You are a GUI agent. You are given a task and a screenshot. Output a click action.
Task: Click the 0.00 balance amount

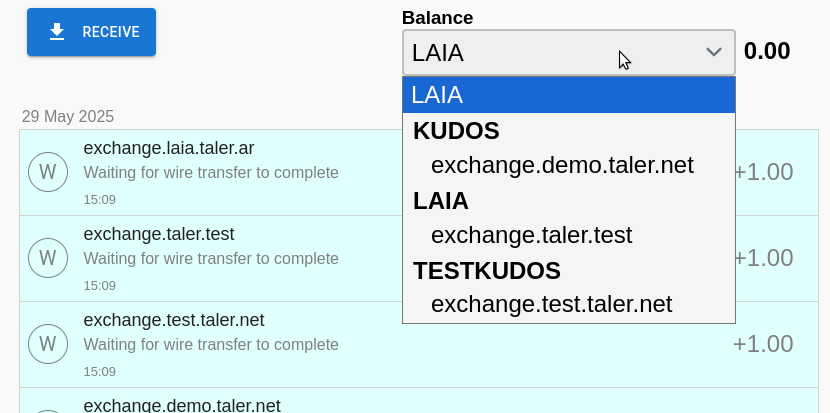click(x=767, y=51)
